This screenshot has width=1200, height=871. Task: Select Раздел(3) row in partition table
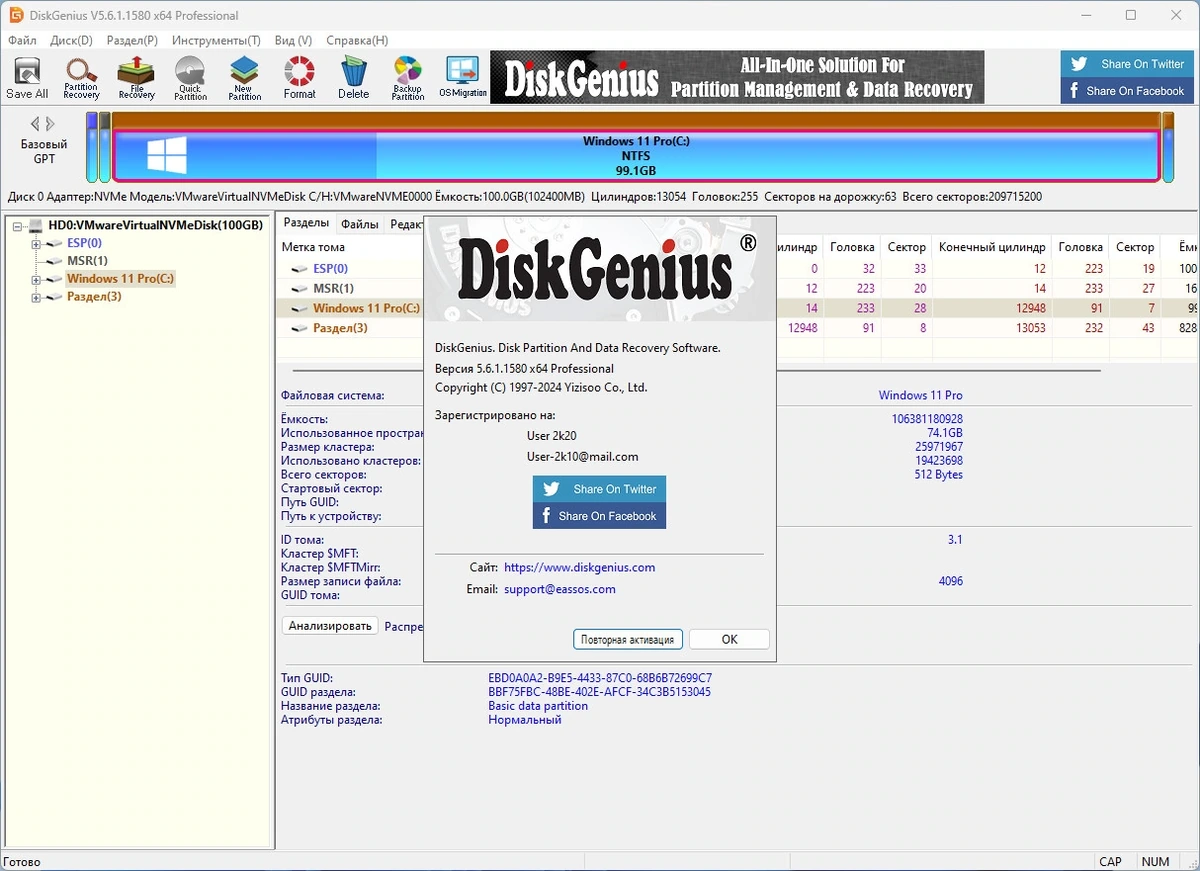[340, 328]
